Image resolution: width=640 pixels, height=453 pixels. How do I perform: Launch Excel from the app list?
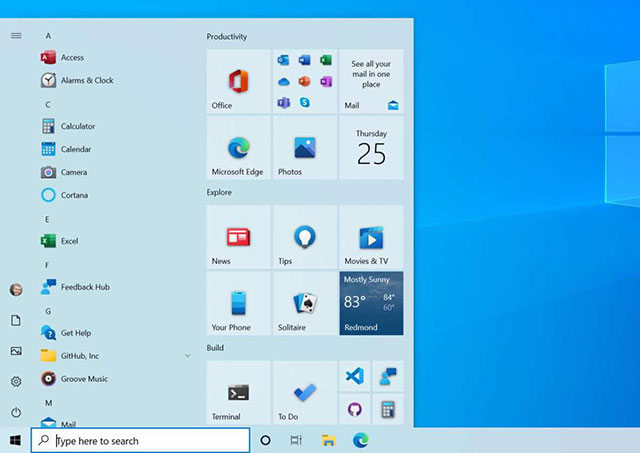click(x=114, y=241)
